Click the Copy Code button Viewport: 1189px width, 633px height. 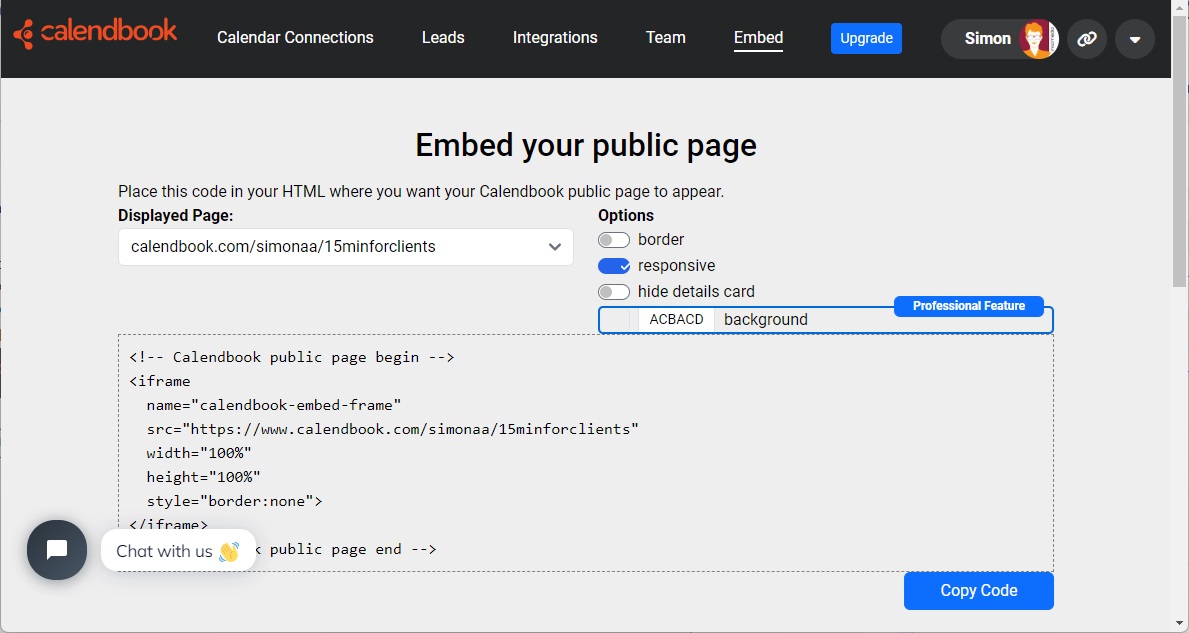coord(978,591)
